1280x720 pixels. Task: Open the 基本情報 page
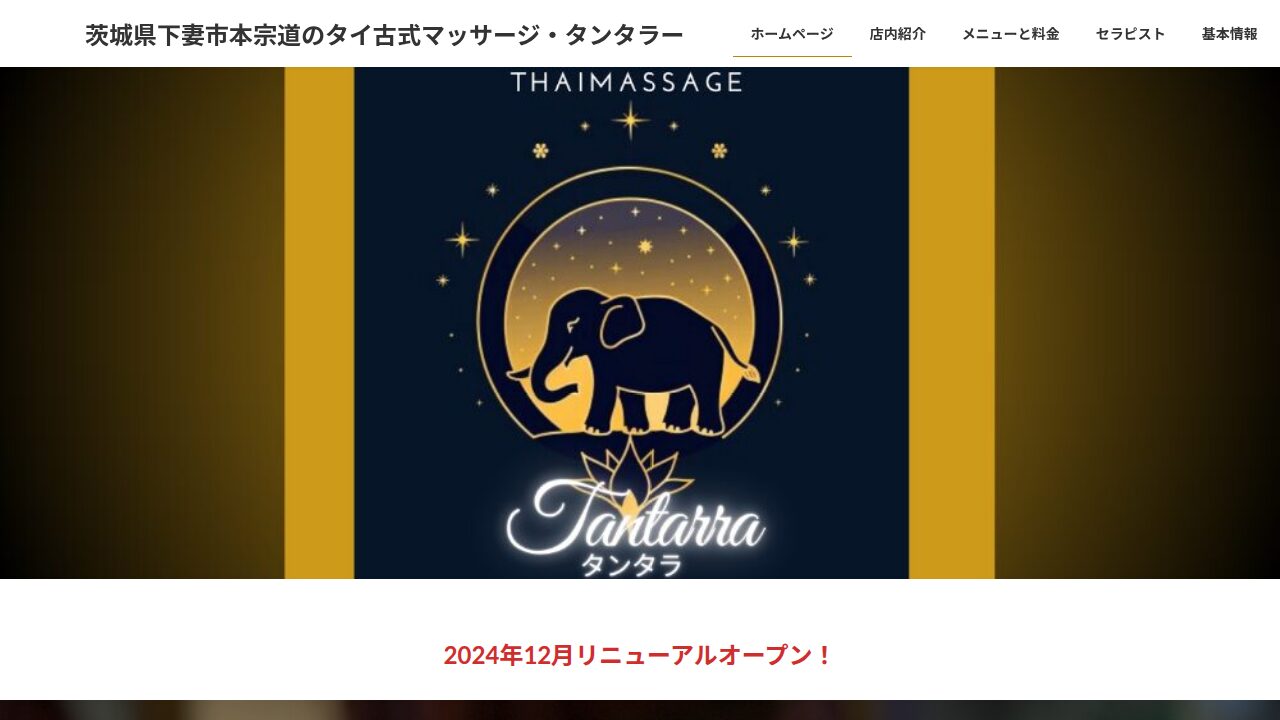(1229, 33)
